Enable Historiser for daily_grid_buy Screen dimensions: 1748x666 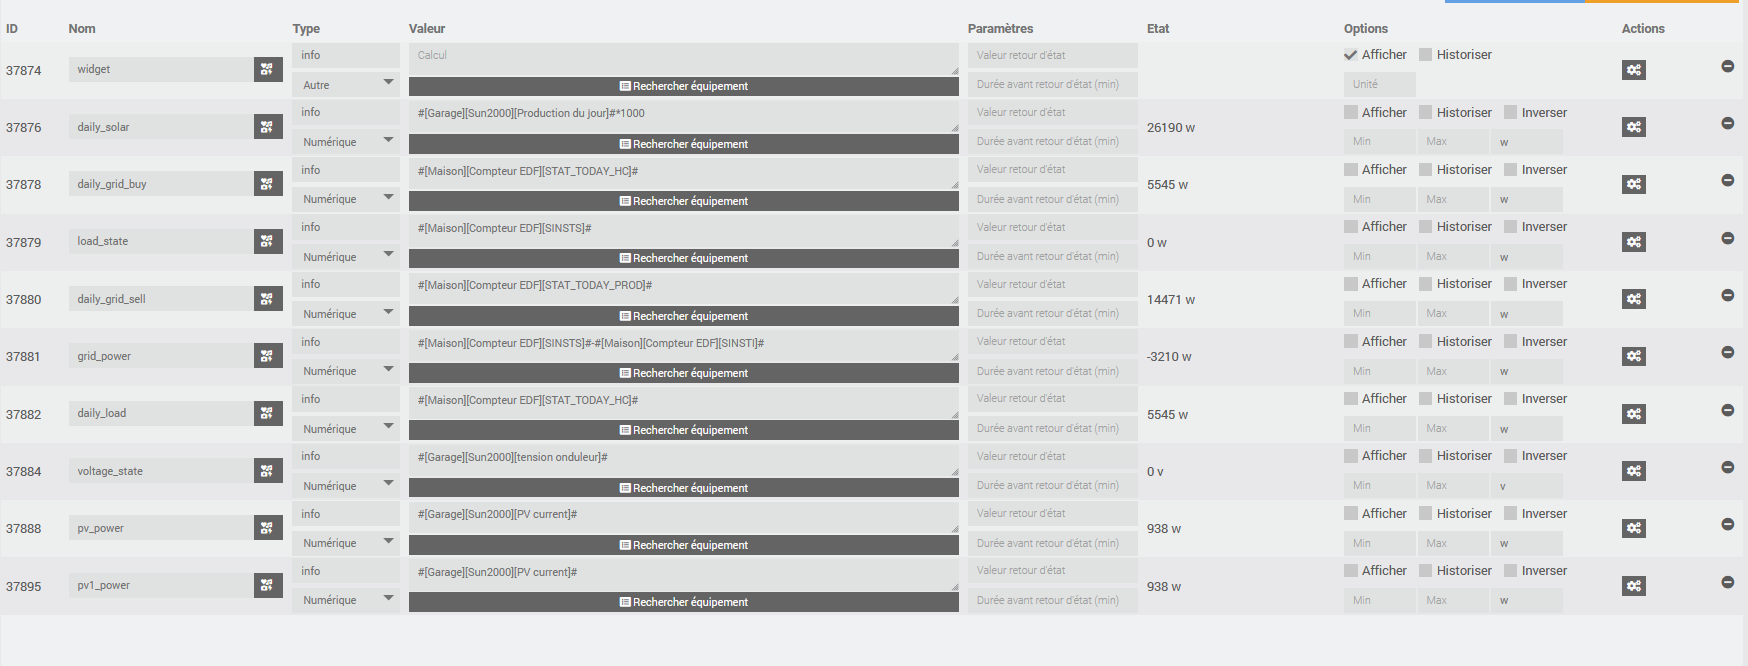(x=1426, y=169)
